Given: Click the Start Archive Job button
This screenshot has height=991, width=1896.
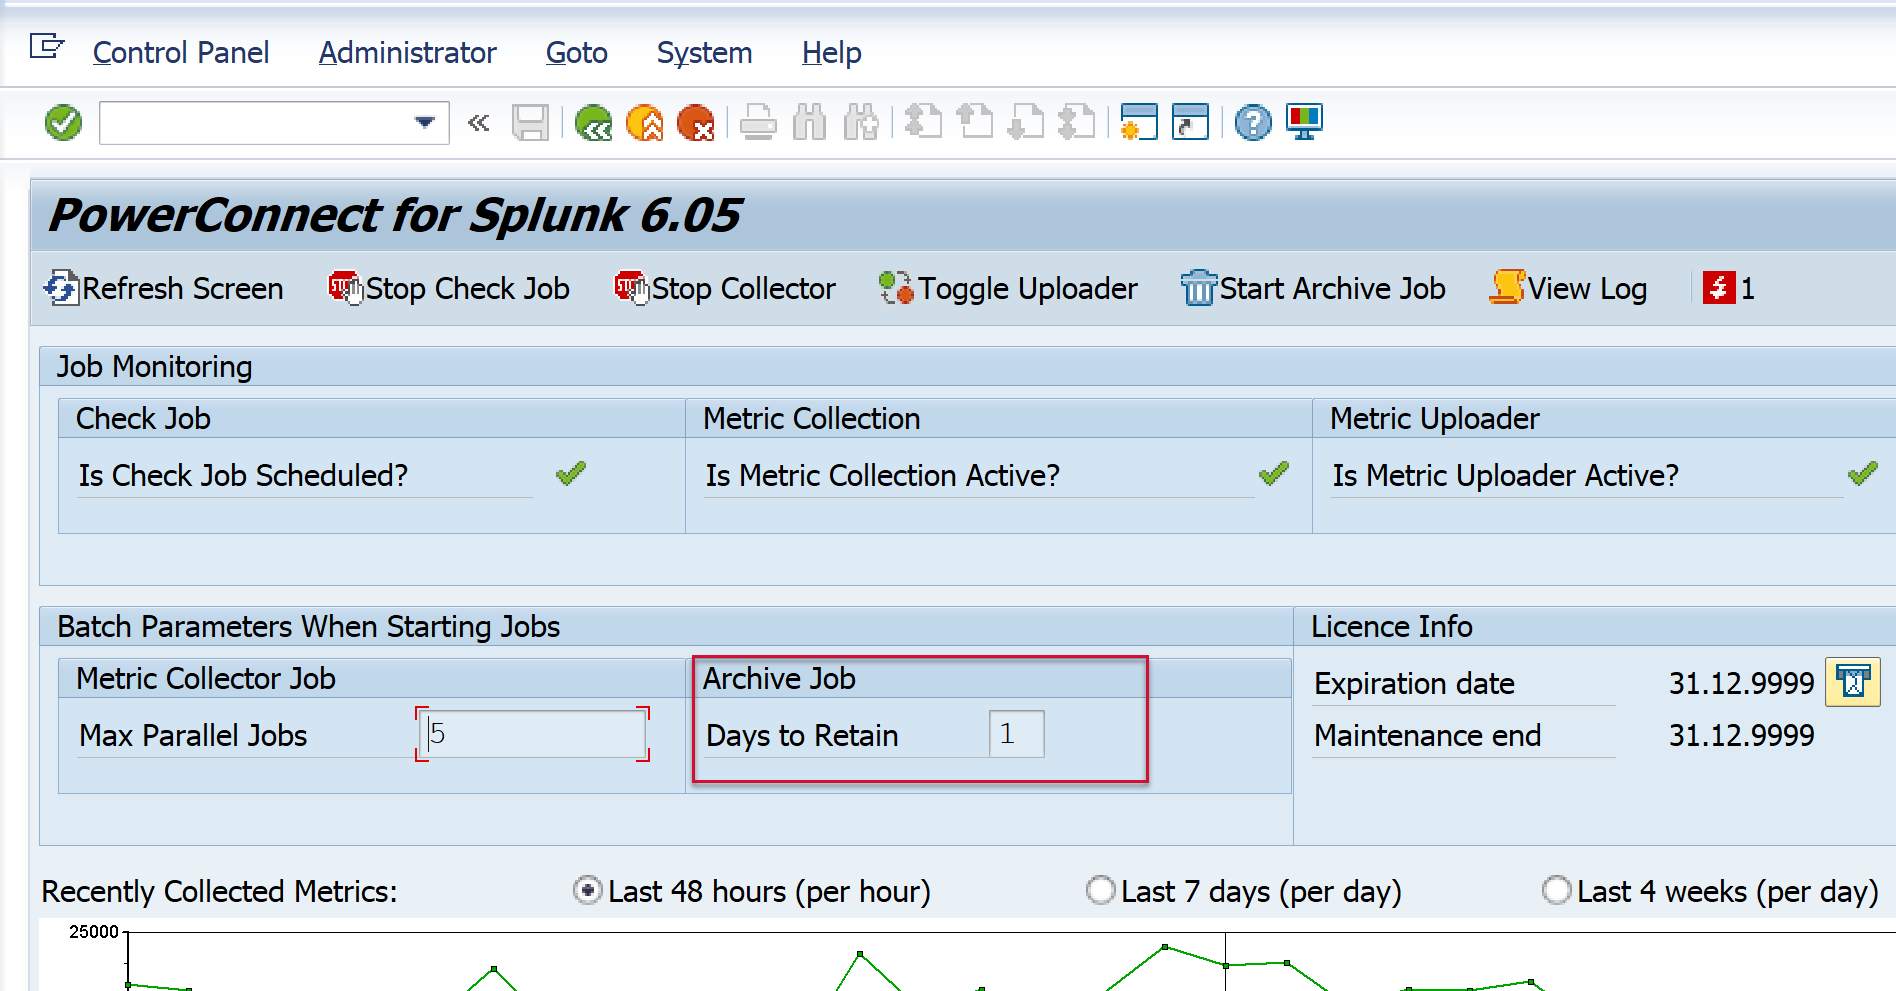Looking at the screenshot, I should tap(1313, 289).
